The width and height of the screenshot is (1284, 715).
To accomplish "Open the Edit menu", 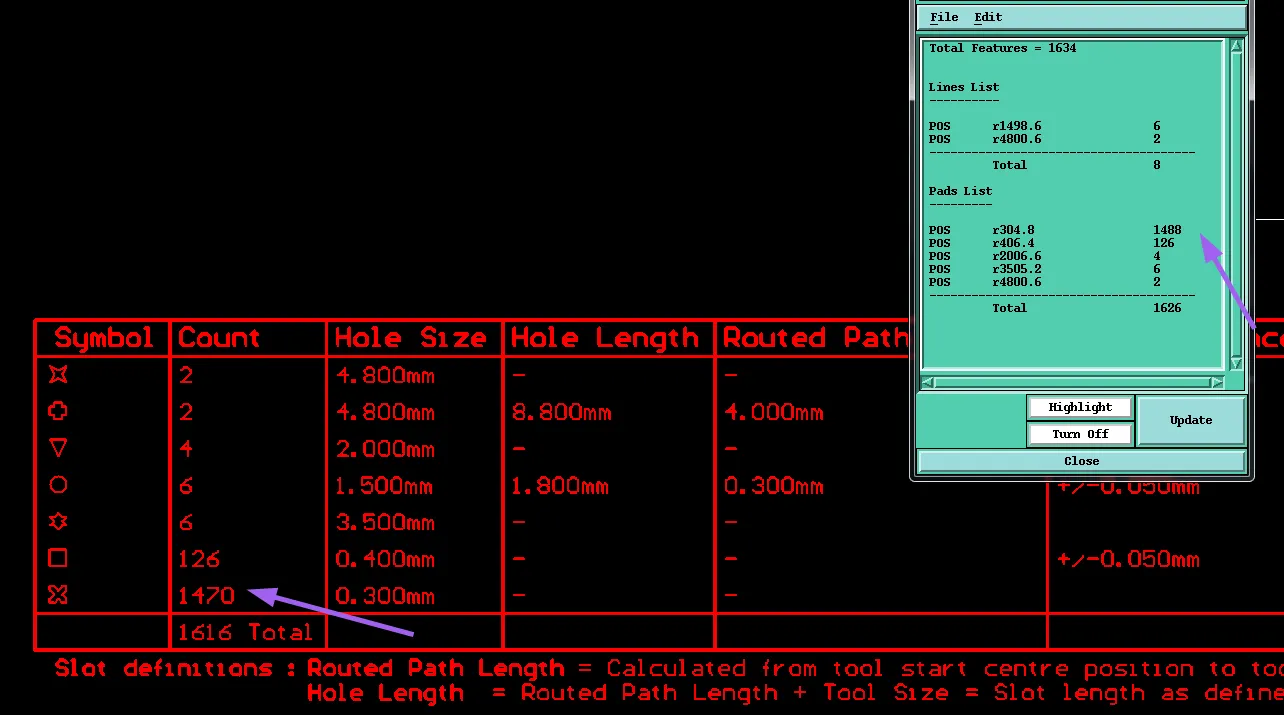I will tap(988, 17).
